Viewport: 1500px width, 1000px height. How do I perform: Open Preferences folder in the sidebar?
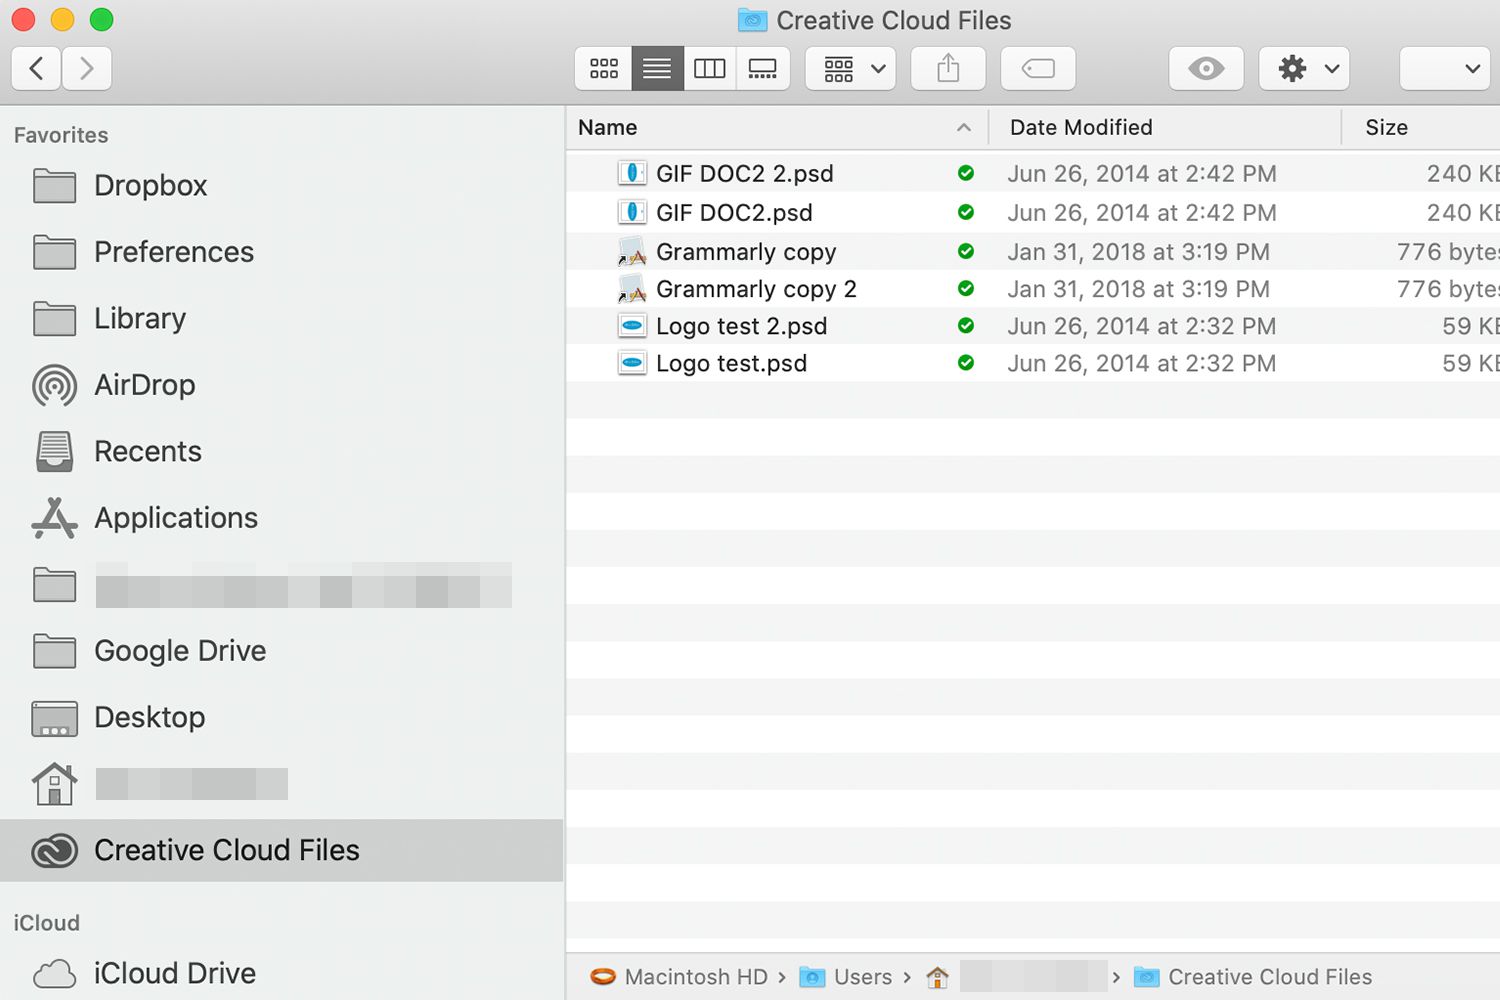(282, 252)
